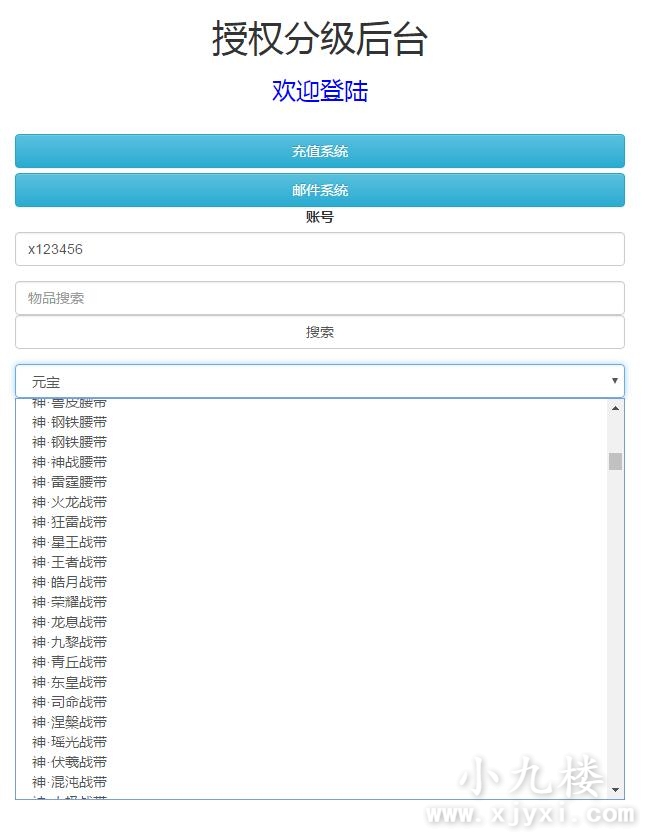This screenshot has height=837, width=645.
Task: Select the 神·龙息战带 entry
Action: (70, 622)
